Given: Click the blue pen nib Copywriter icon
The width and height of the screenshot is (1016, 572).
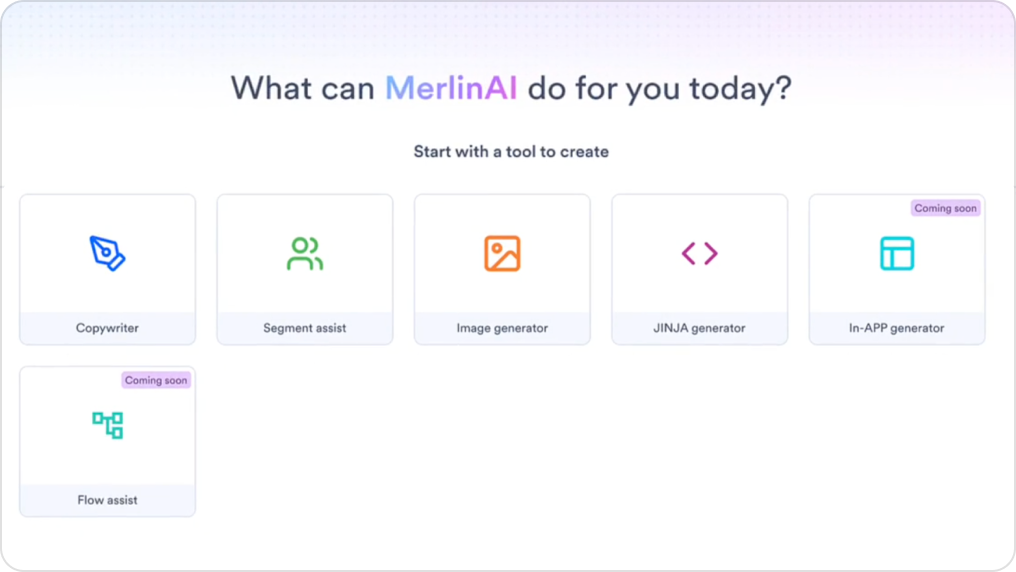Looking at the screenshot, I should pos(107,253).
